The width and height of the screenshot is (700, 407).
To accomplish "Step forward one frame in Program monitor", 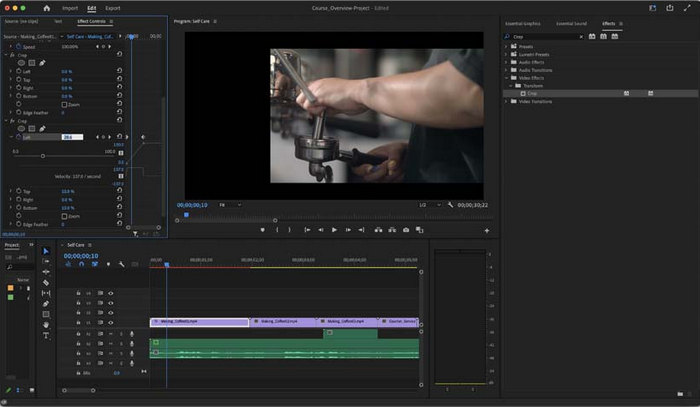I will pyautogui.click(x=348, y=230).
